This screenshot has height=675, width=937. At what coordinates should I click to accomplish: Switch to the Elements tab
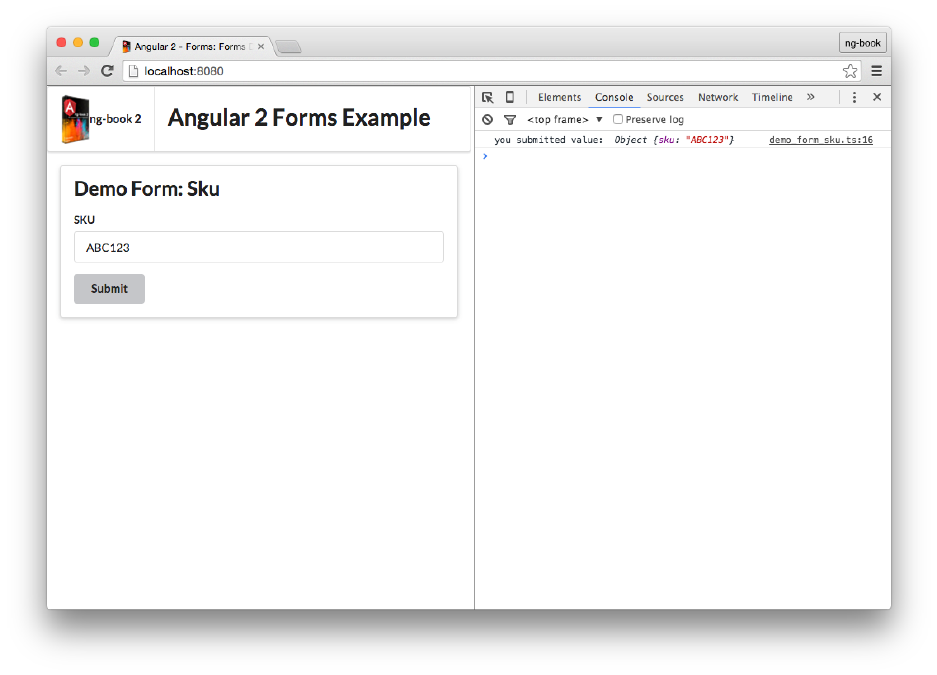559,97
